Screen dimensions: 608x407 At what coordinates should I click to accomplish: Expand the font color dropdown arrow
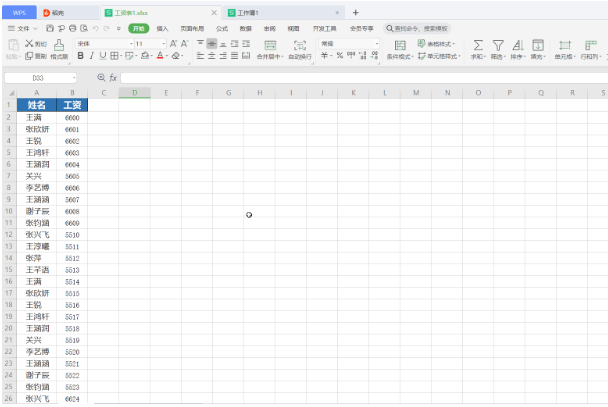click(167, 56)
